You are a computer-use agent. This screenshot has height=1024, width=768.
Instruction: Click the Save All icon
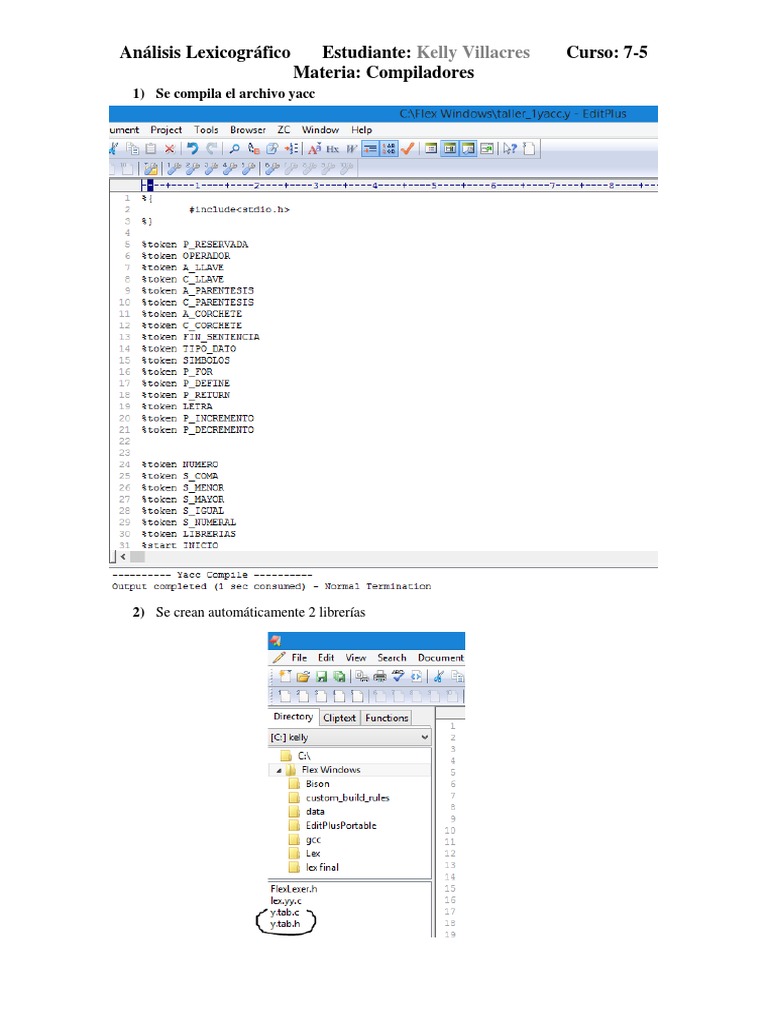(x=339, y=677)
